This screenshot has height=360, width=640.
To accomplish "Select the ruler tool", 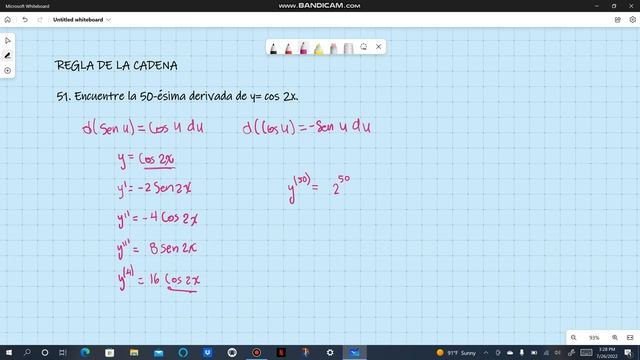I will (x=348, y=49).
